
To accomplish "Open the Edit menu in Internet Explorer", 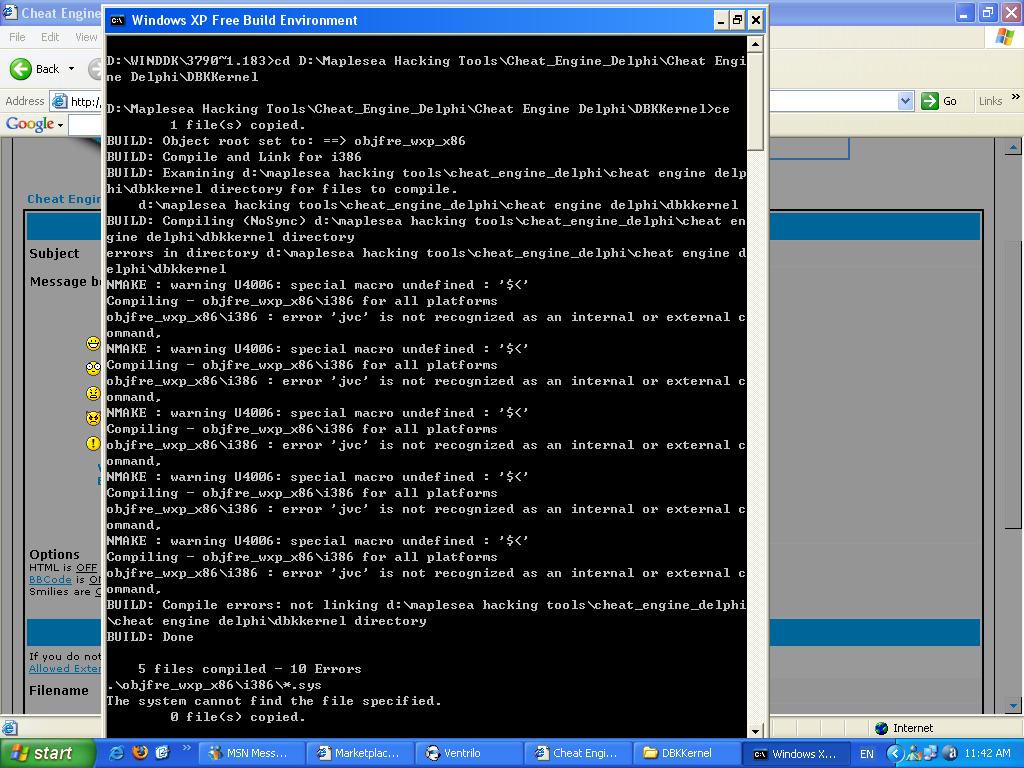I will [50, 37].
